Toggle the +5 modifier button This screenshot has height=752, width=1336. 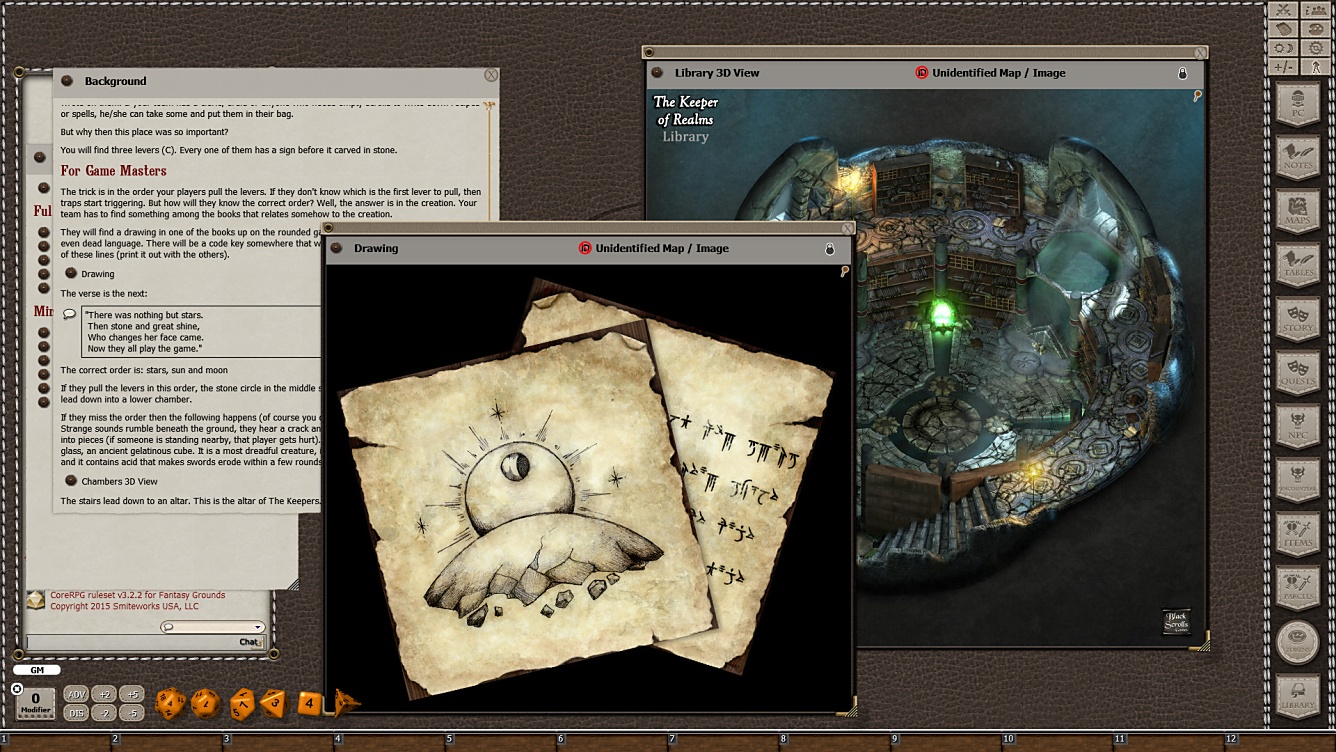point(131,694)
